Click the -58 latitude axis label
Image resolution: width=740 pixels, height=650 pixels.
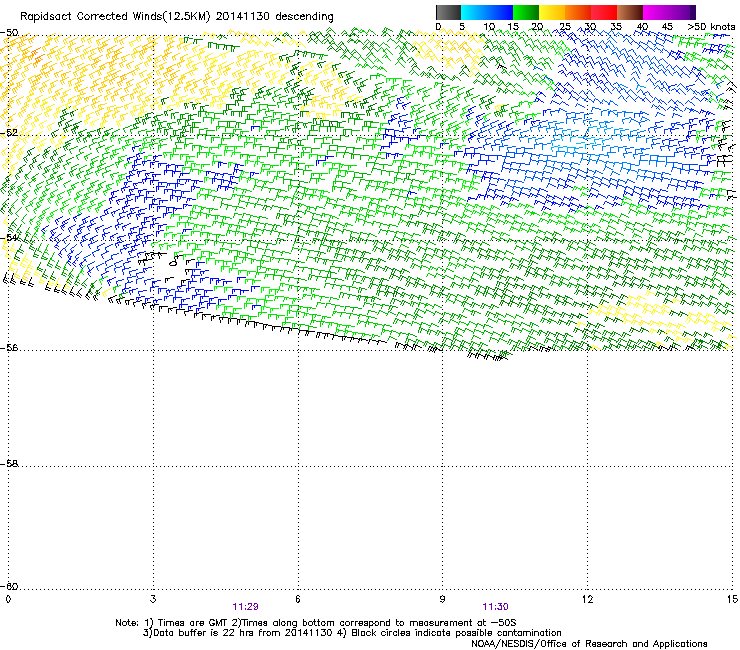click(9, 464)
